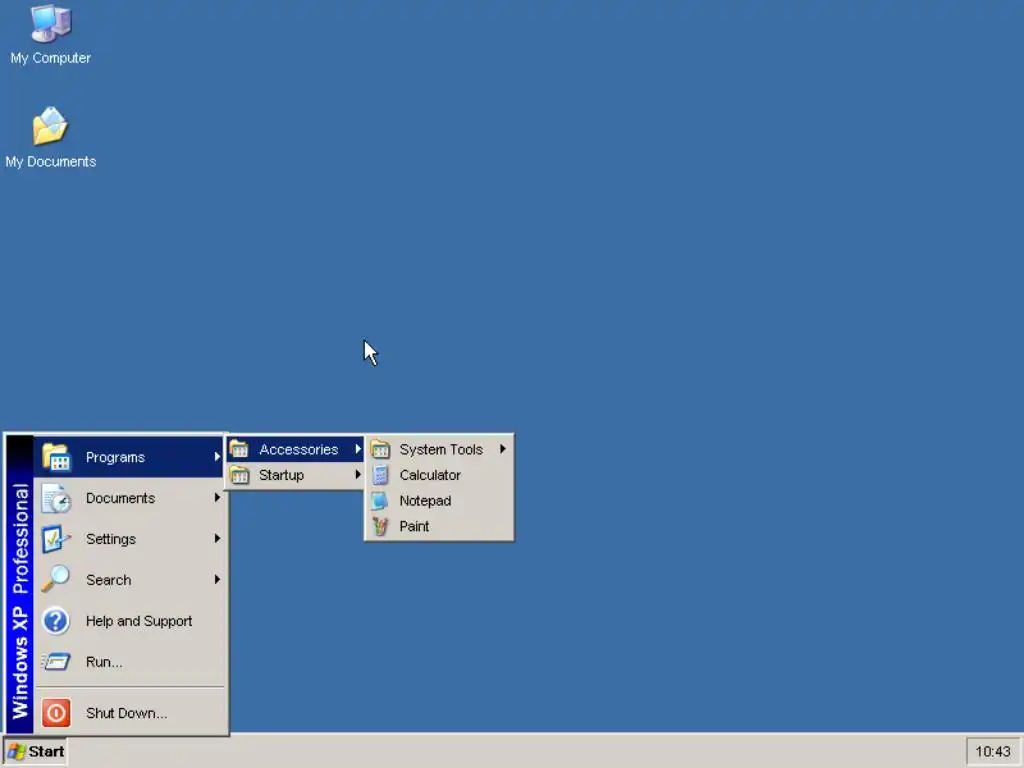Expand the Documents submenu arrow
Viewport: 1024px width, 768px height.
point(217,498)
